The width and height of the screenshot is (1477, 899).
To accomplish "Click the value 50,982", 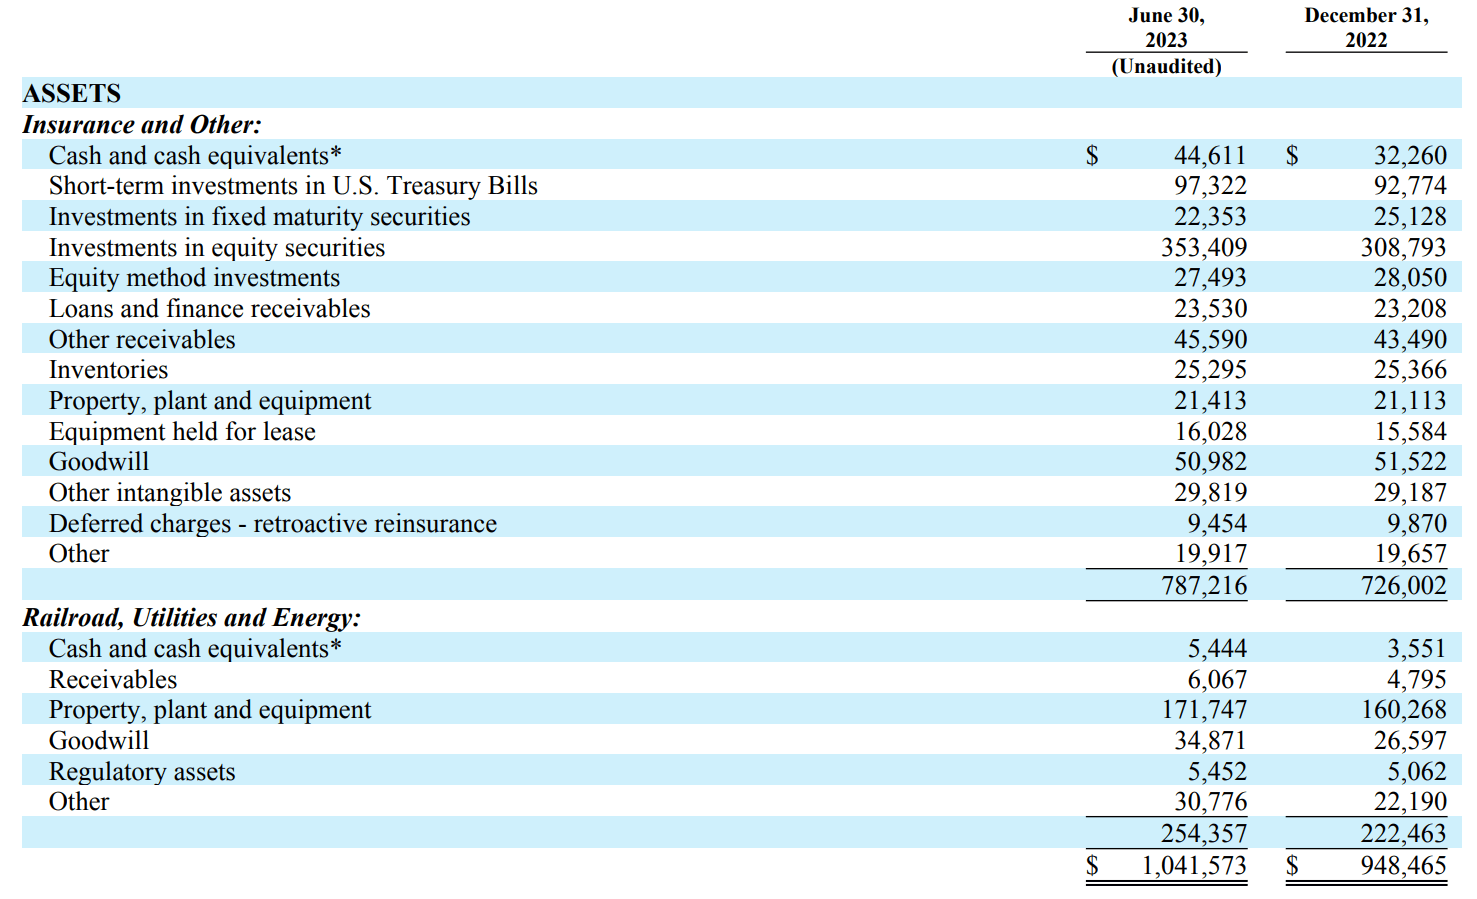I will pyautogui.click(x=1210, y=462).
